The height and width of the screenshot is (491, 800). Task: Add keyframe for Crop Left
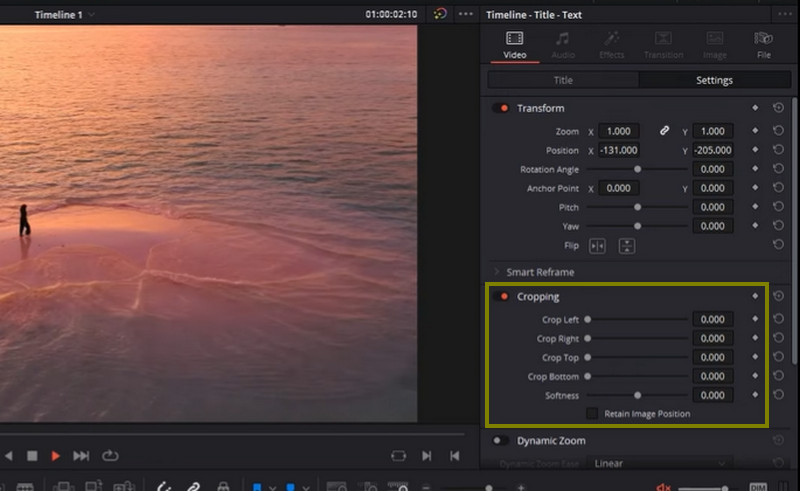point(756,320)
